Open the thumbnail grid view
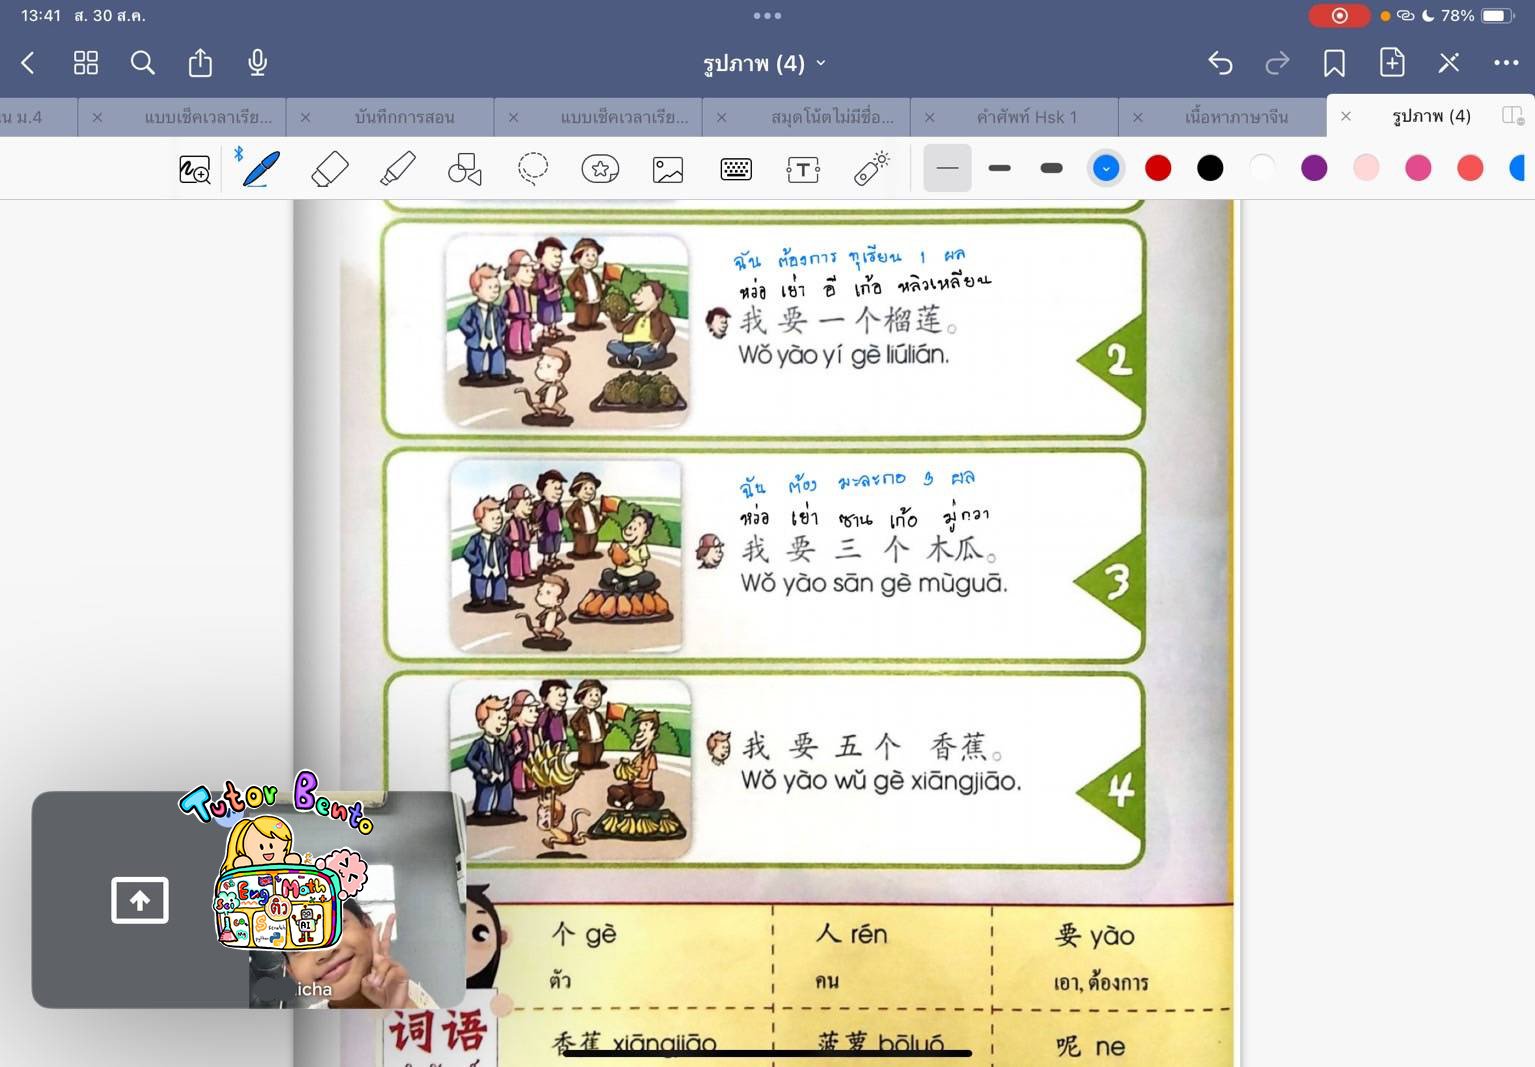 [86, 63]
